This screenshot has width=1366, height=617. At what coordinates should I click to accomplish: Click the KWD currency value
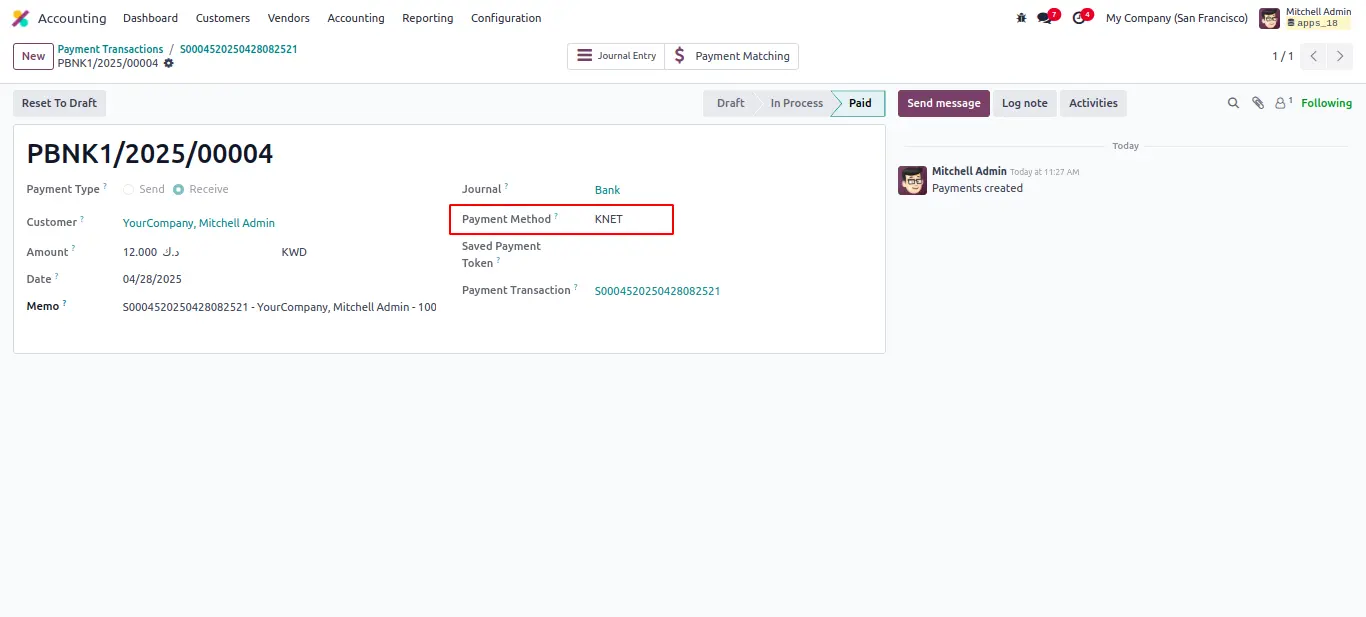tap(294, 252)
